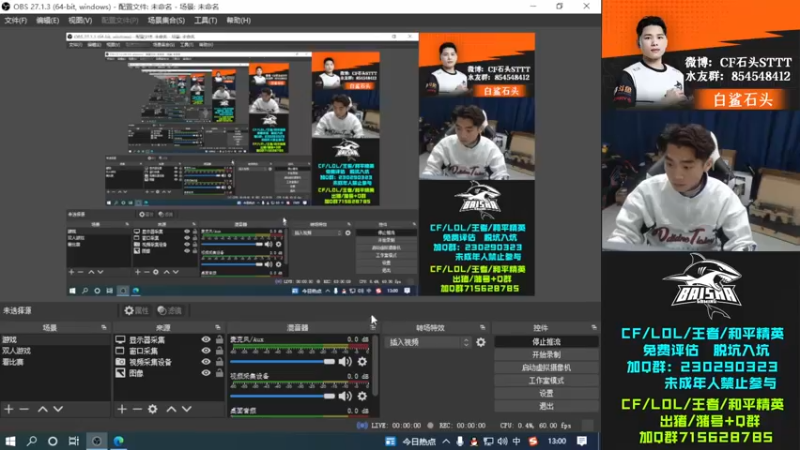Click the 滤镜 filters button
The image size is (800, 450).
tap(170, 310)
